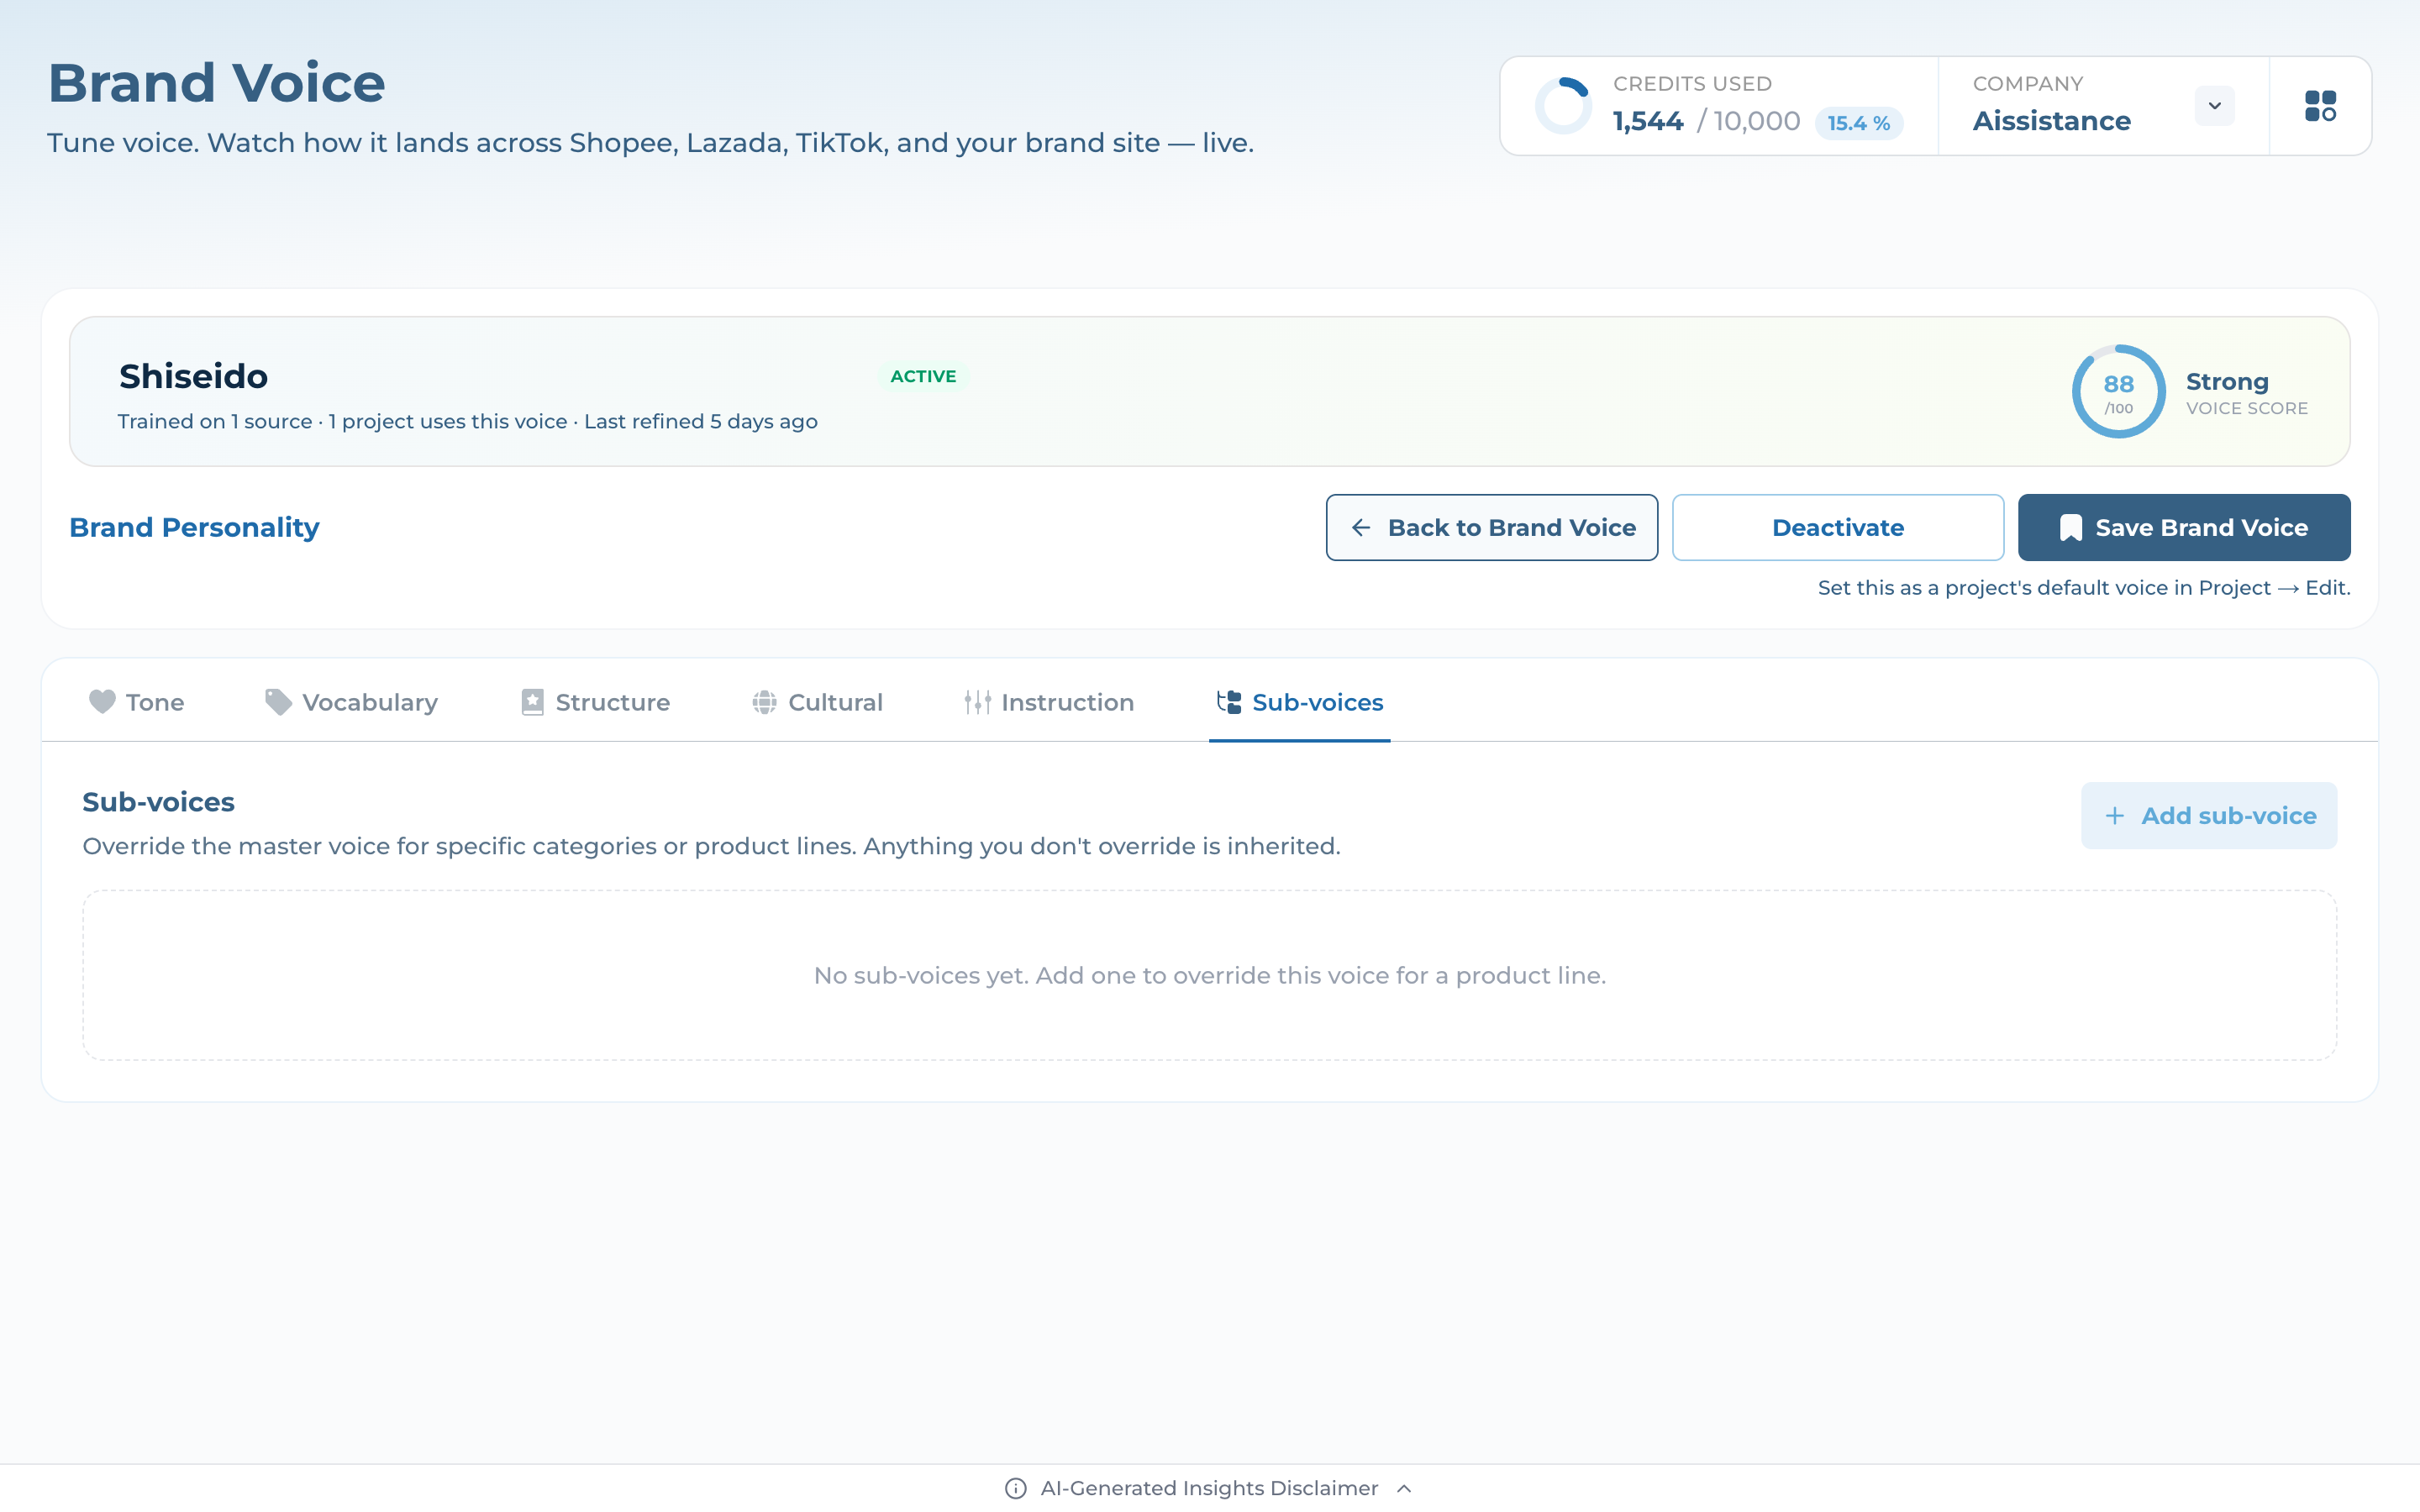This screenshot has width=2420, height=1512.
Task: Click the plus icon on Add sub-voice
Action: 2114,816
